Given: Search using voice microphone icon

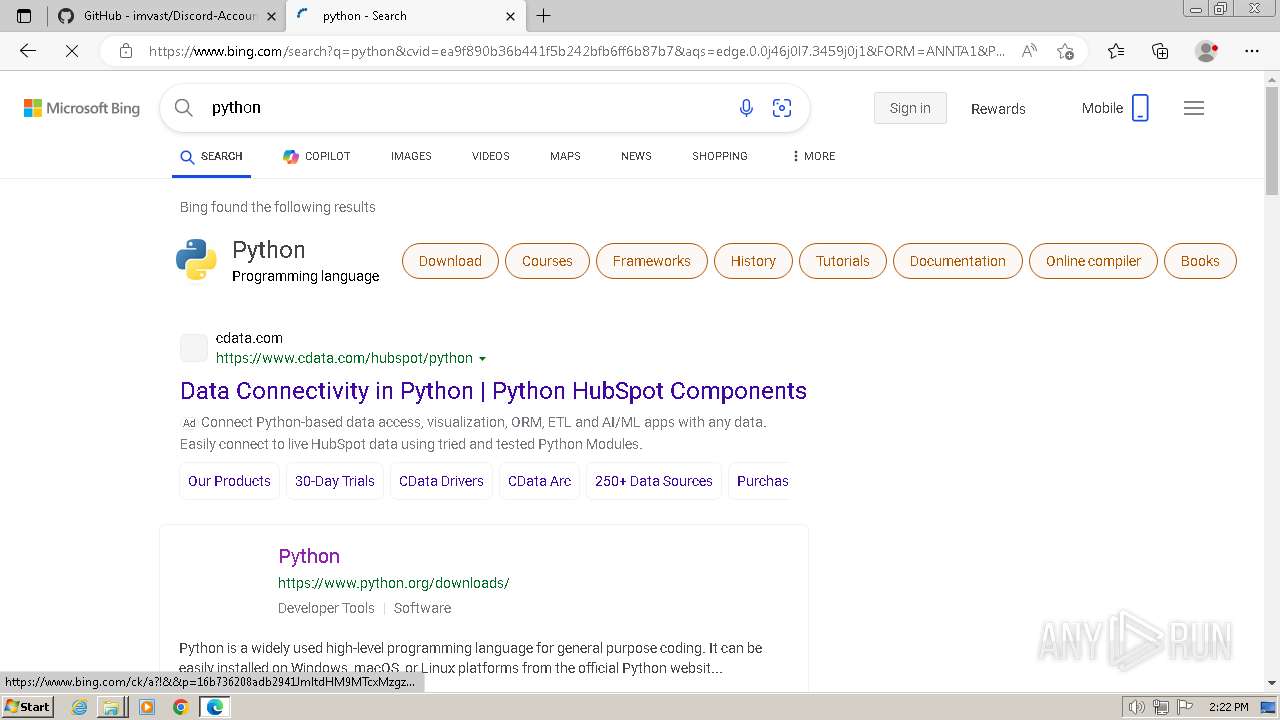Looking at the screenshot, I should tap(746, 108).
